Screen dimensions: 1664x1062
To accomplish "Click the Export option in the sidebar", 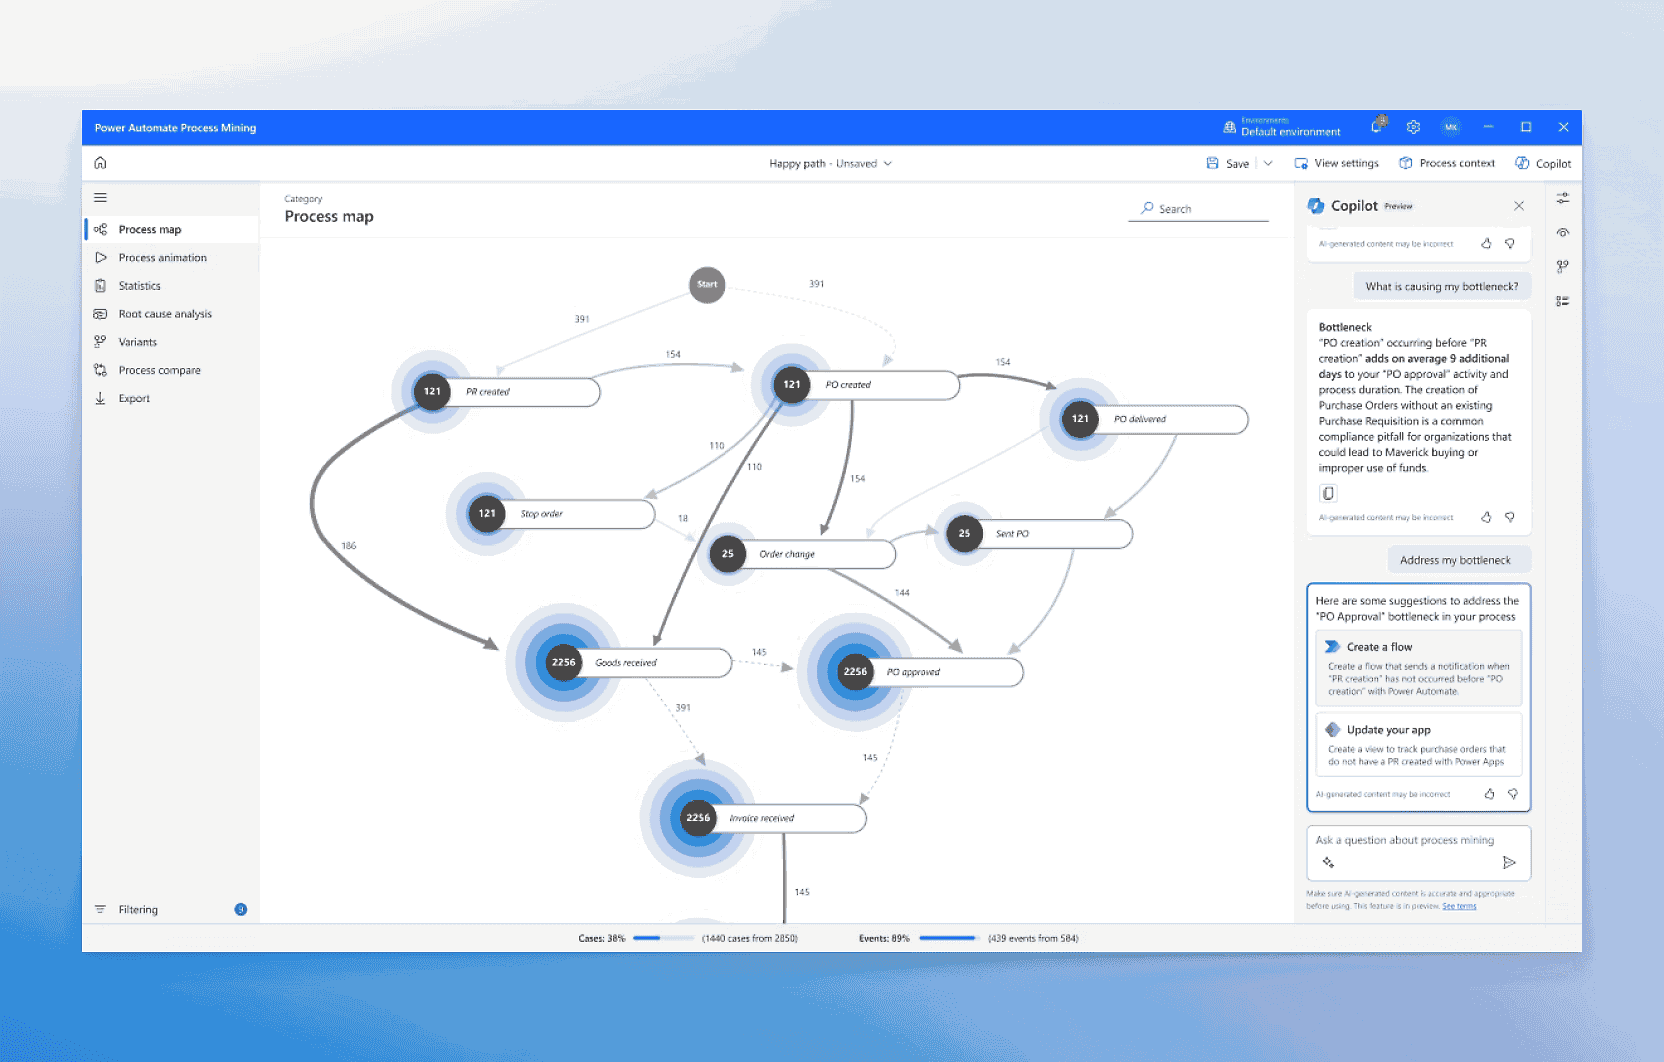I will [x=131, y=397].
